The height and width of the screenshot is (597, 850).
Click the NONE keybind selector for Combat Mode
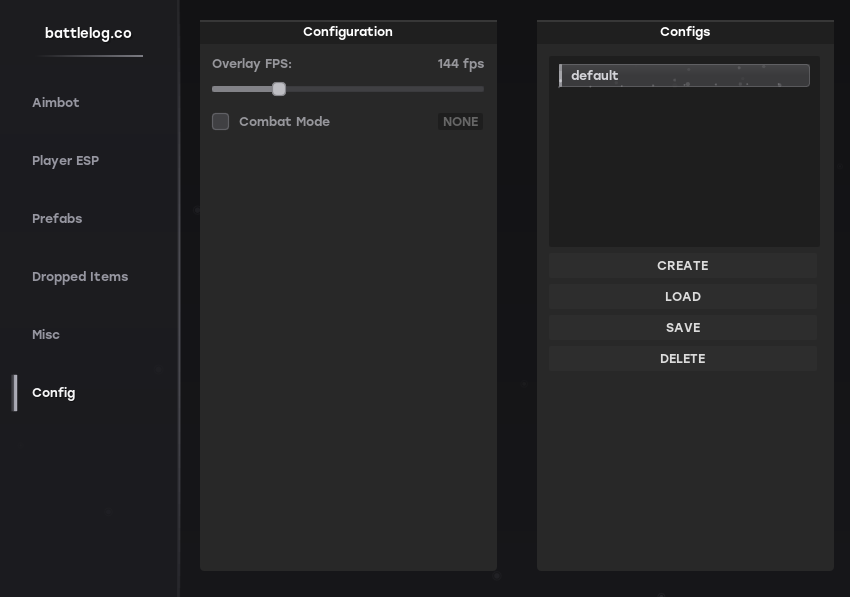coord(460,121)
